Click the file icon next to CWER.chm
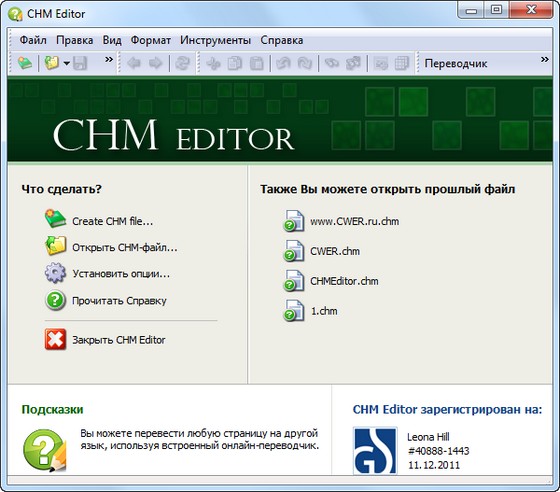560x492 pixels. 294,251
